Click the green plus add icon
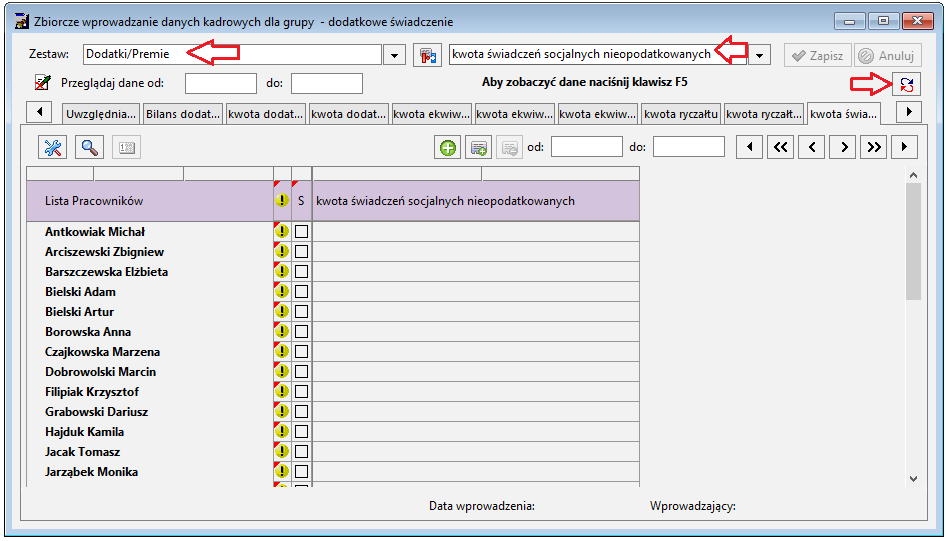Screen dimensions: 950x541 coord(448,147)
